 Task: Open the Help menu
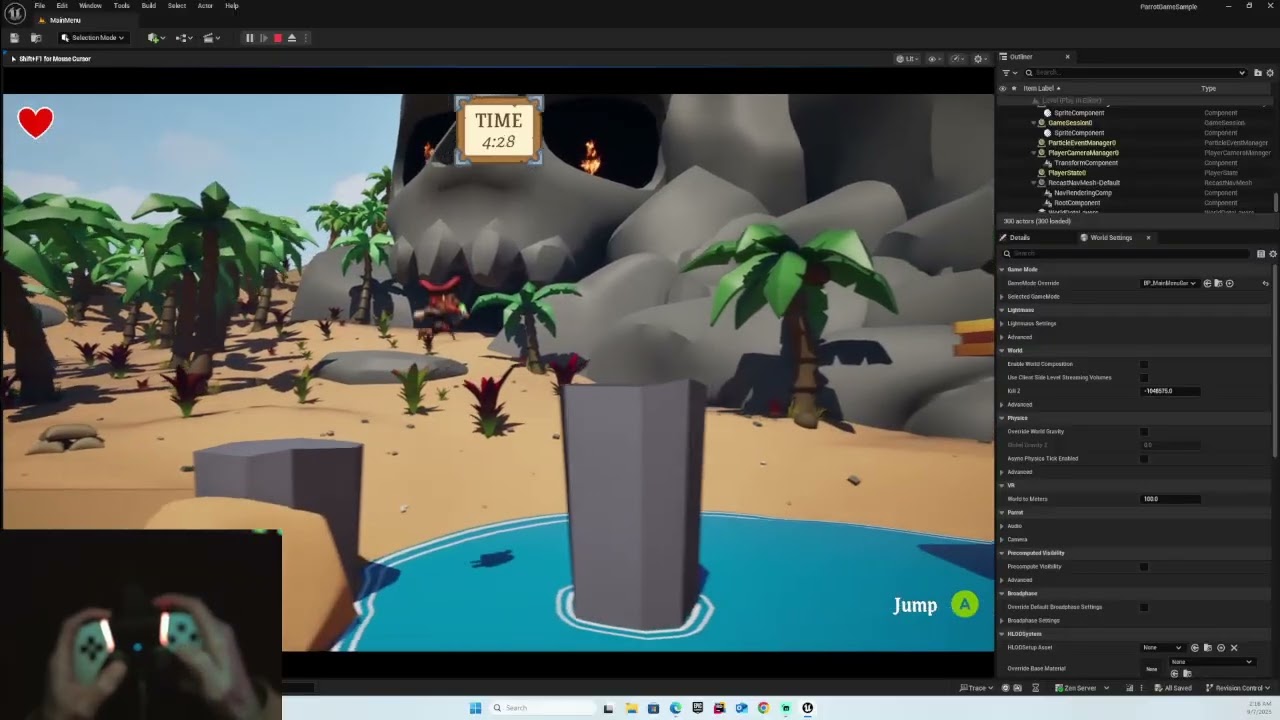pos(232,6)
